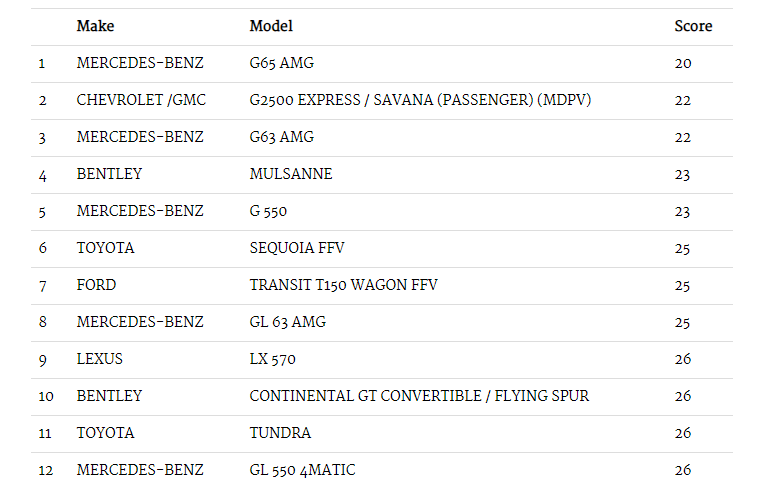Click the Score column header
This screenshot has height=504, width=761.
pos(693,26)
